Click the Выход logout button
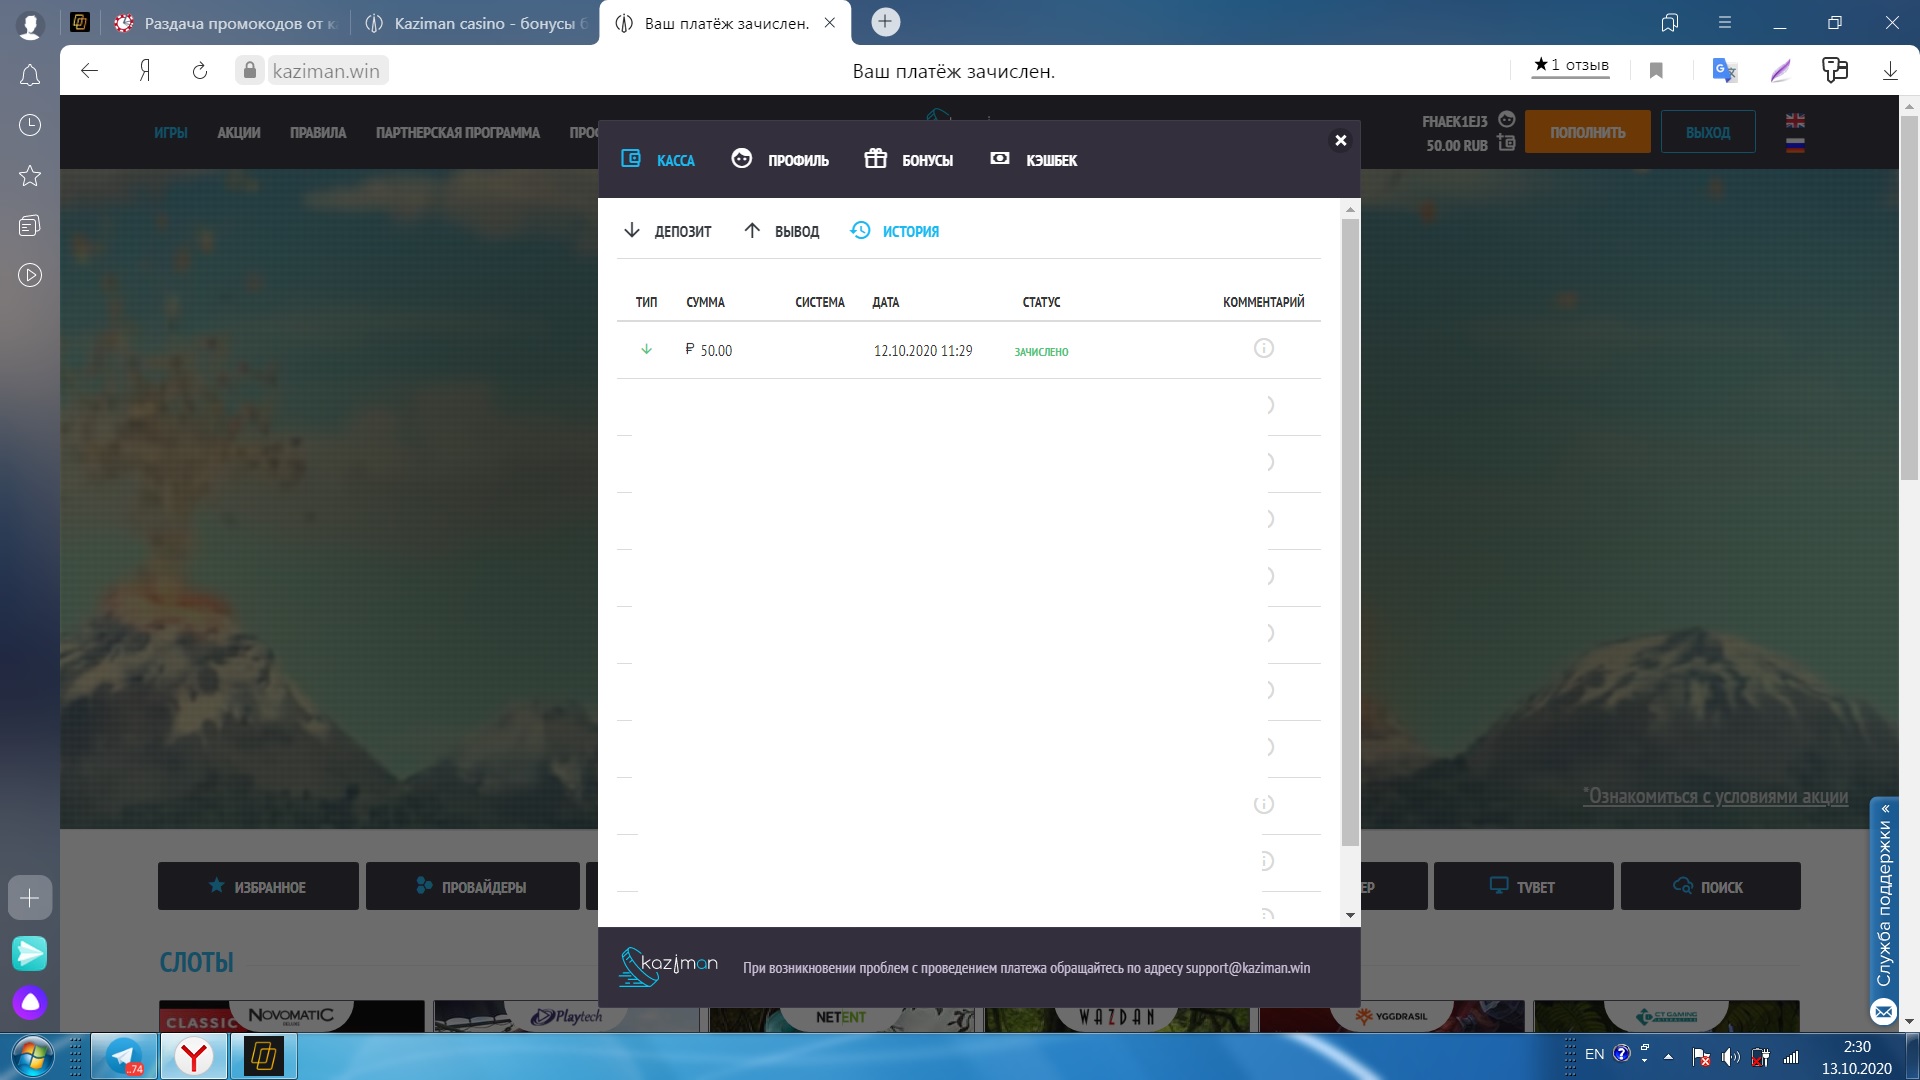 (1707, 132)
